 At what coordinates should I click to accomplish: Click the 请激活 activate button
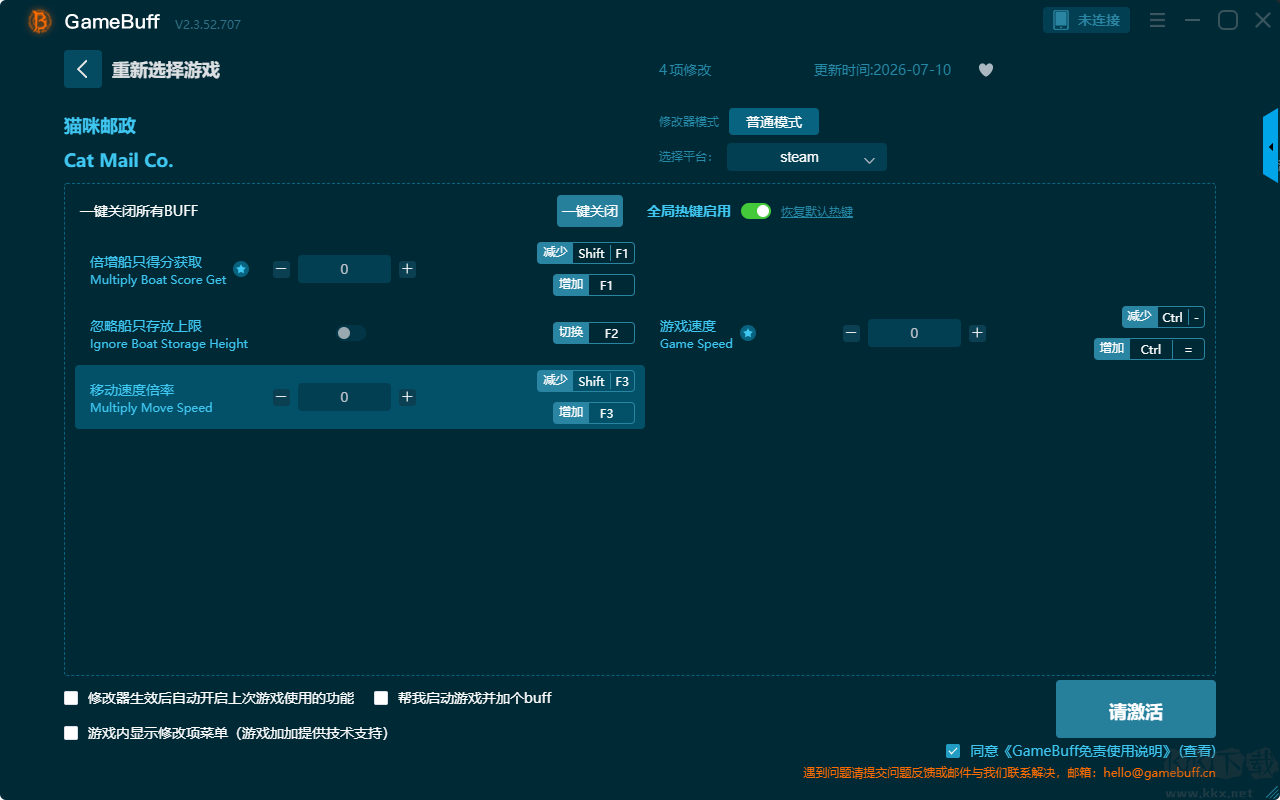[1136, 709]
